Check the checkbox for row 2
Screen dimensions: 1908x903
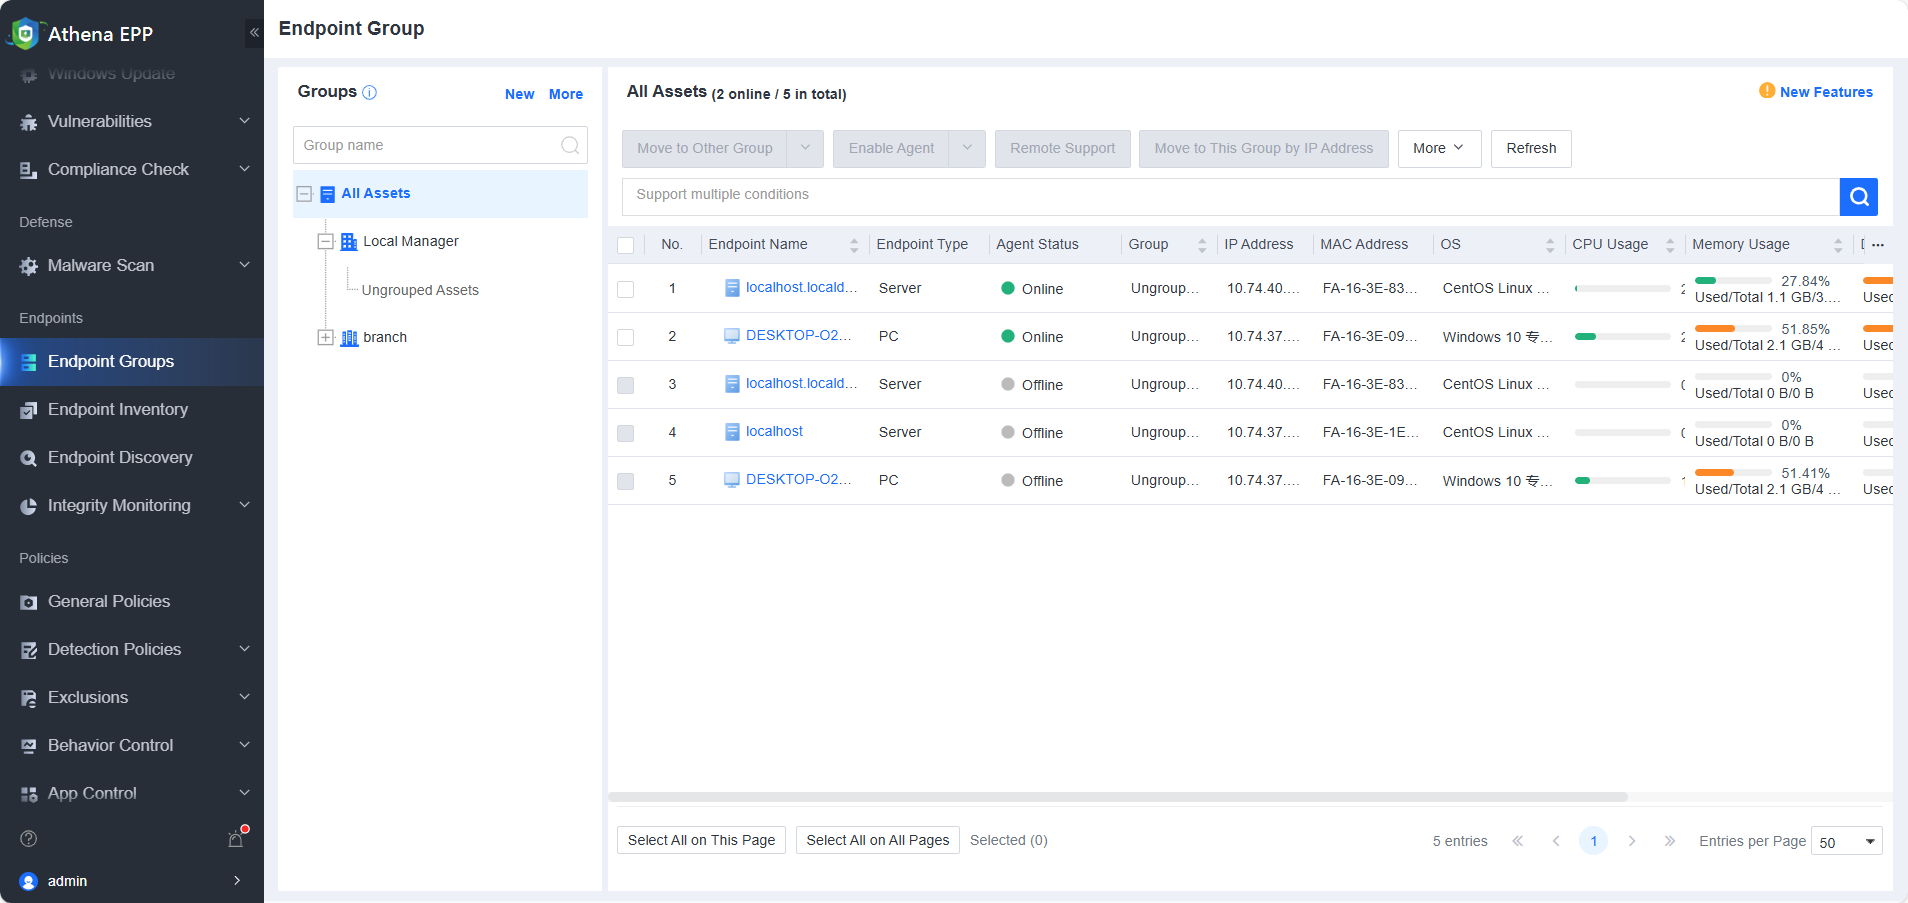click(626, 337)
